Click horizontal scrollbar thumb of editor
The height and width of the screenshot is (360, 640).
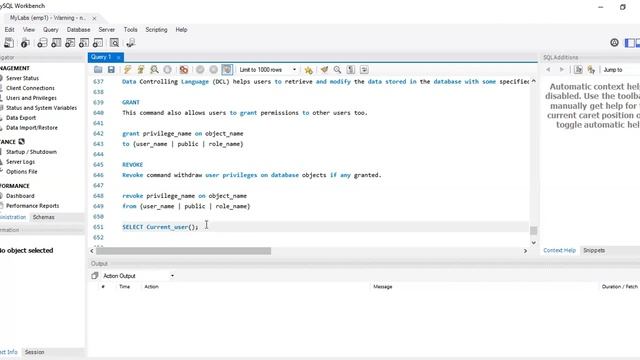coord(183,251)
